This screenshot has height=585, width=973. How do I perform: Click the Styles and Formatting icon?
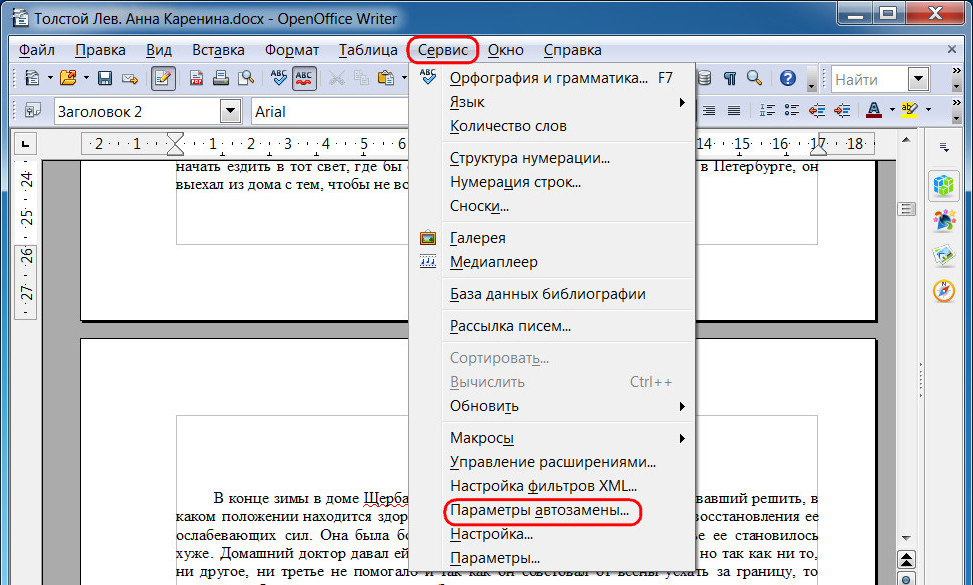[32, 112]
